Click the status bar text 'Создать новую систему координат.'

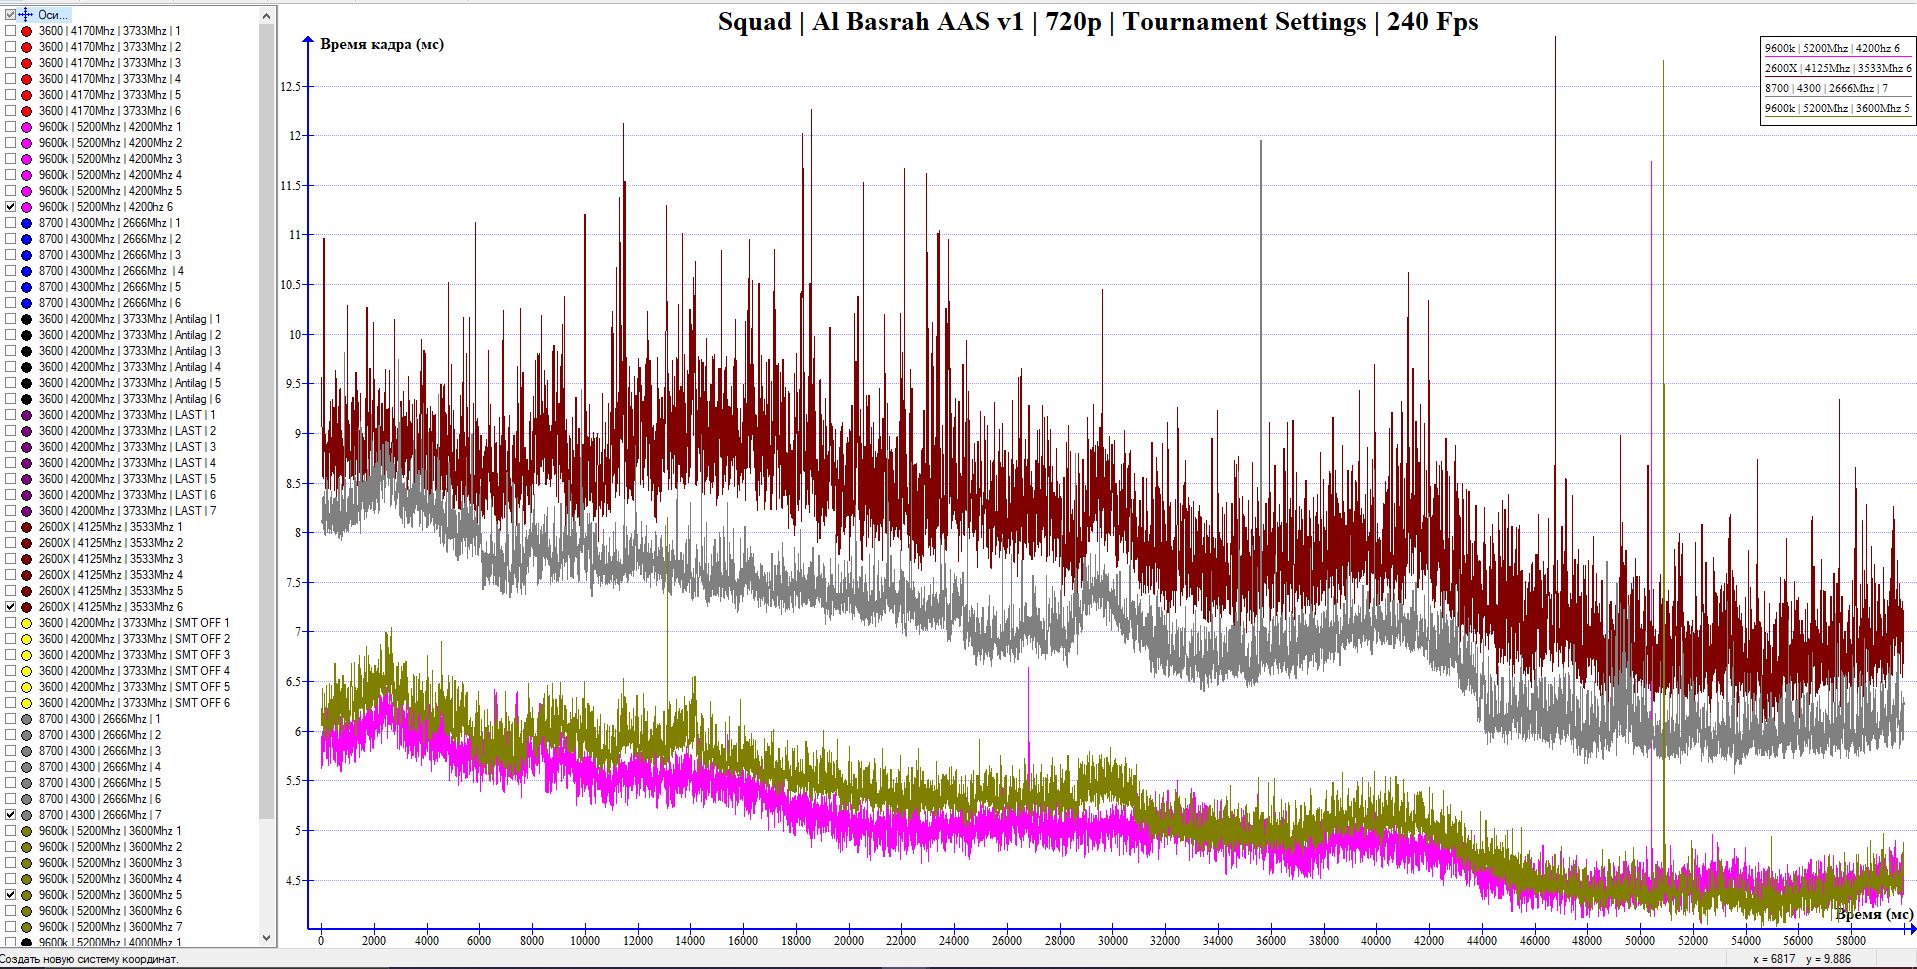[90, 959]
